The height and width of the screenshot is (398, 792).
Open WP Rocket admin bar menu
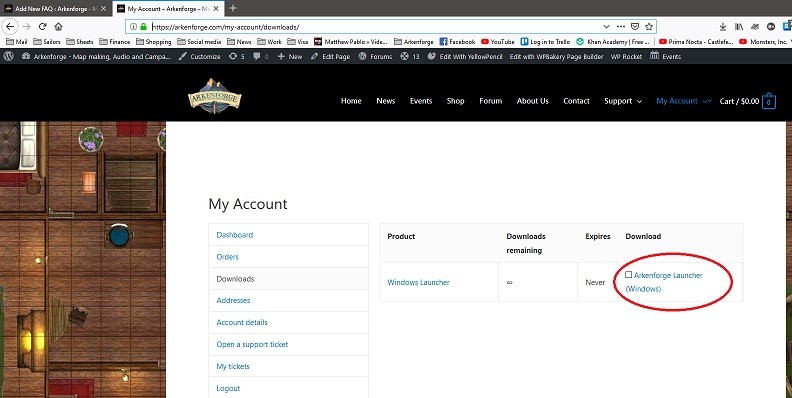(626, 57)
